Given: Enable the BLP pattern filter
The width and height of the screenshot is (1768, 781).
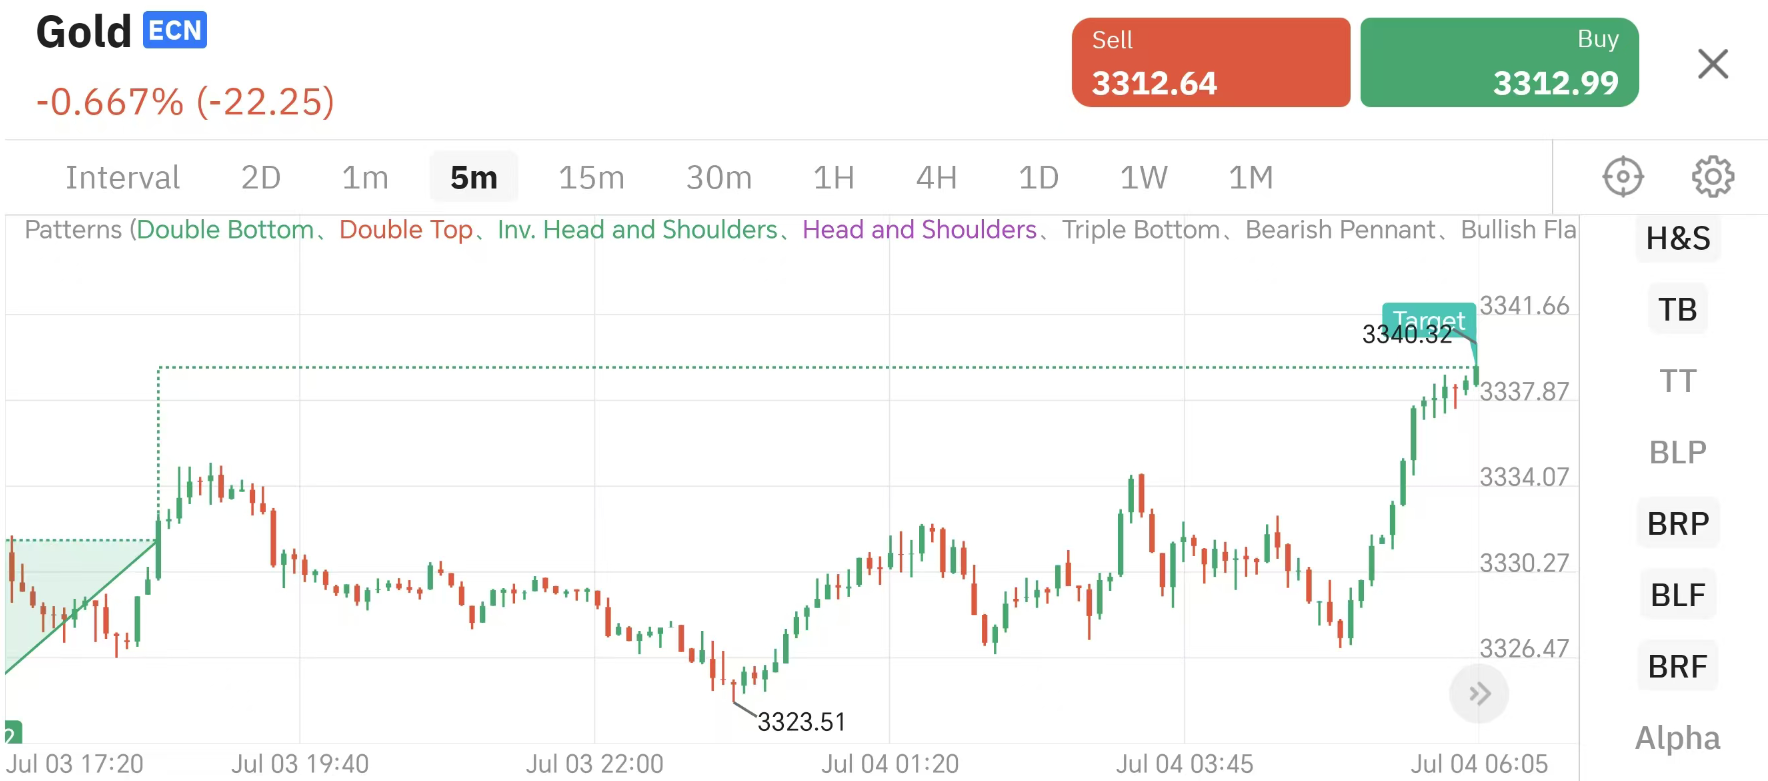Looking at the screenshot, I should (1678, 452).
